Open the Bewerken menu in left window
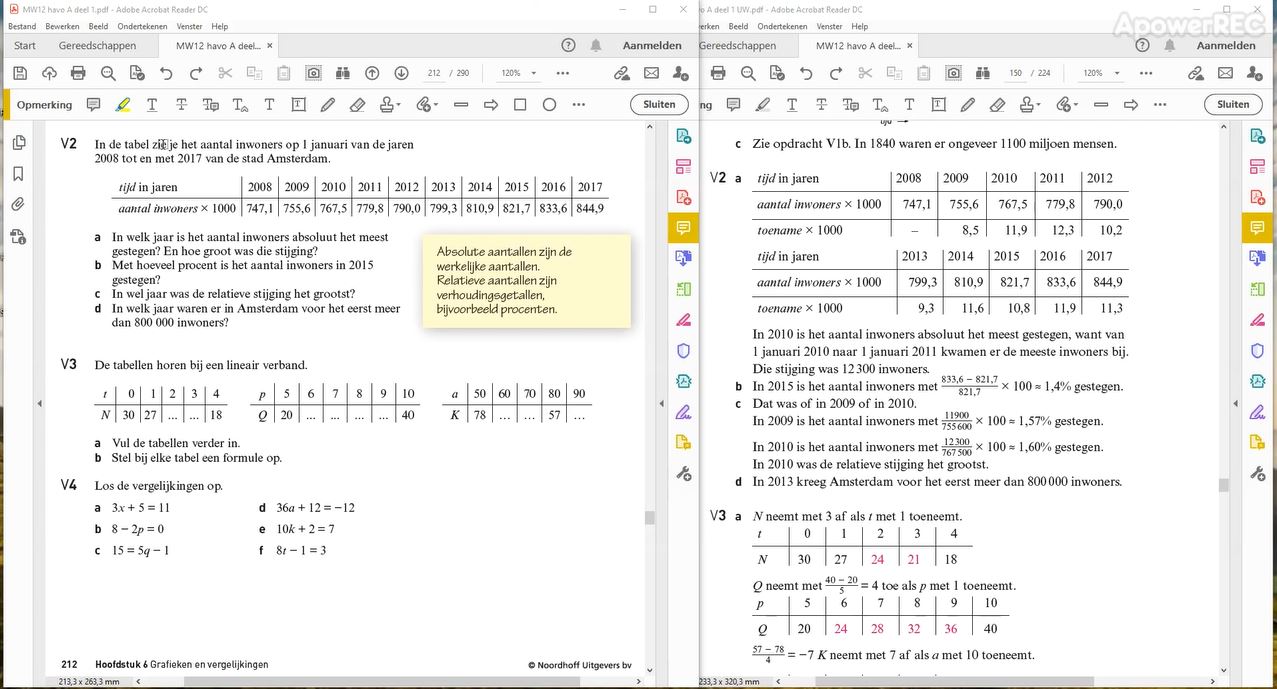The width and height of the screenshot is (1277, 689). (62, 26)
